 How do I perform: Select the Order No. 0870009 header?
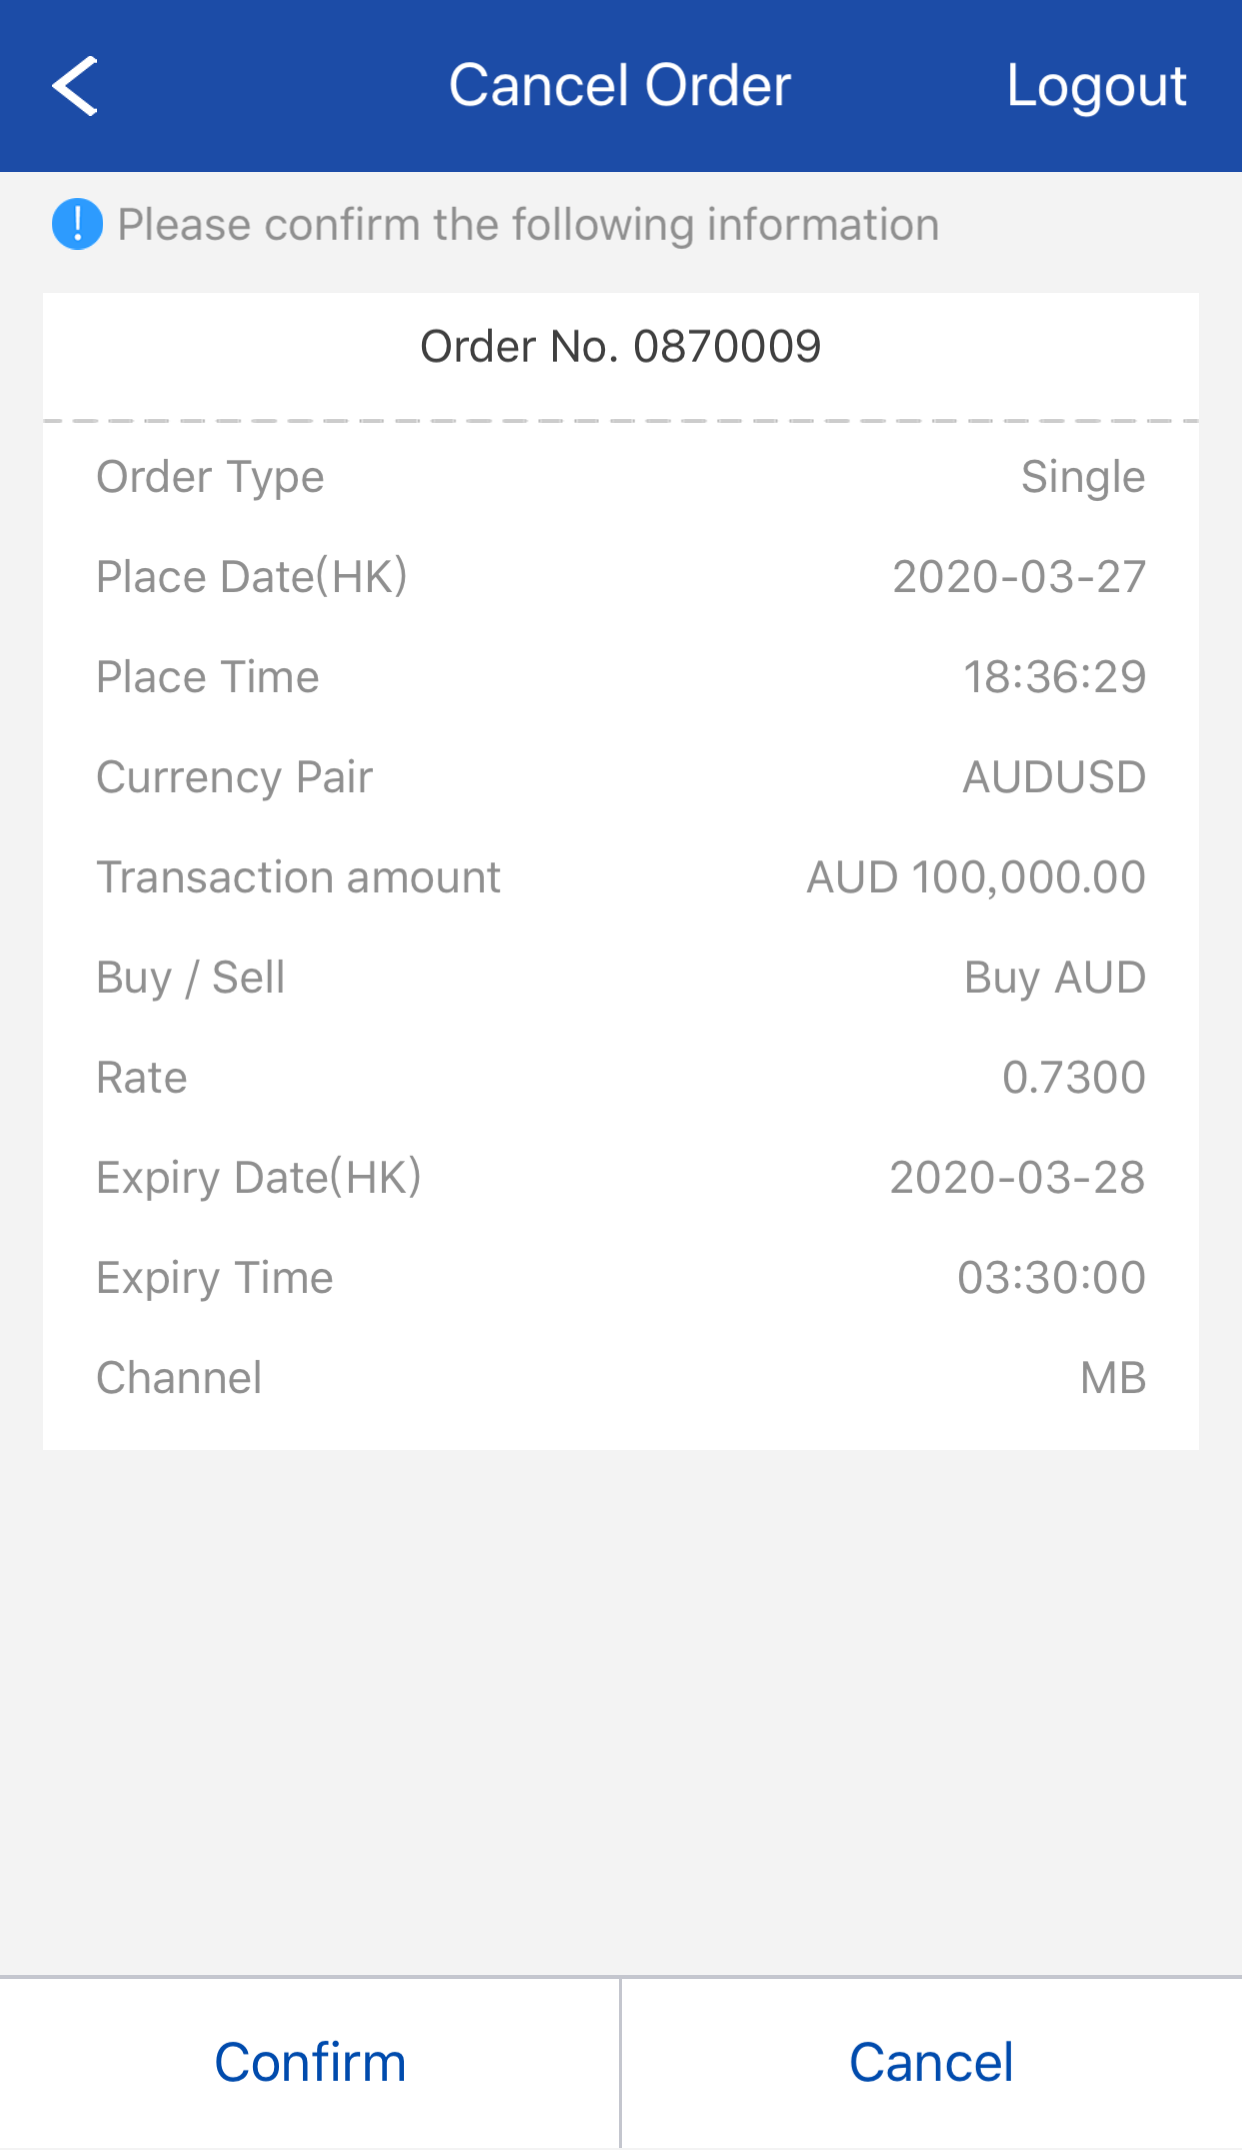point(620,347)
